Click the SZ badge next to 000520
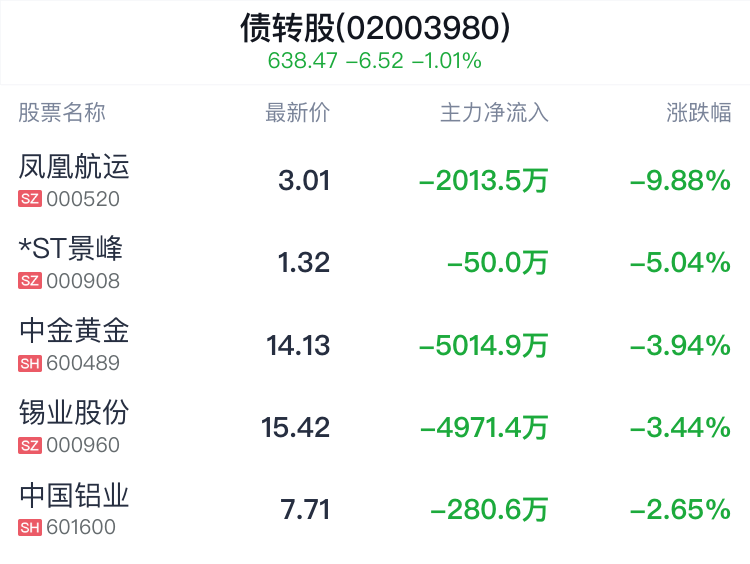Viewport: 750px width, 564px height. coord(30,199)
